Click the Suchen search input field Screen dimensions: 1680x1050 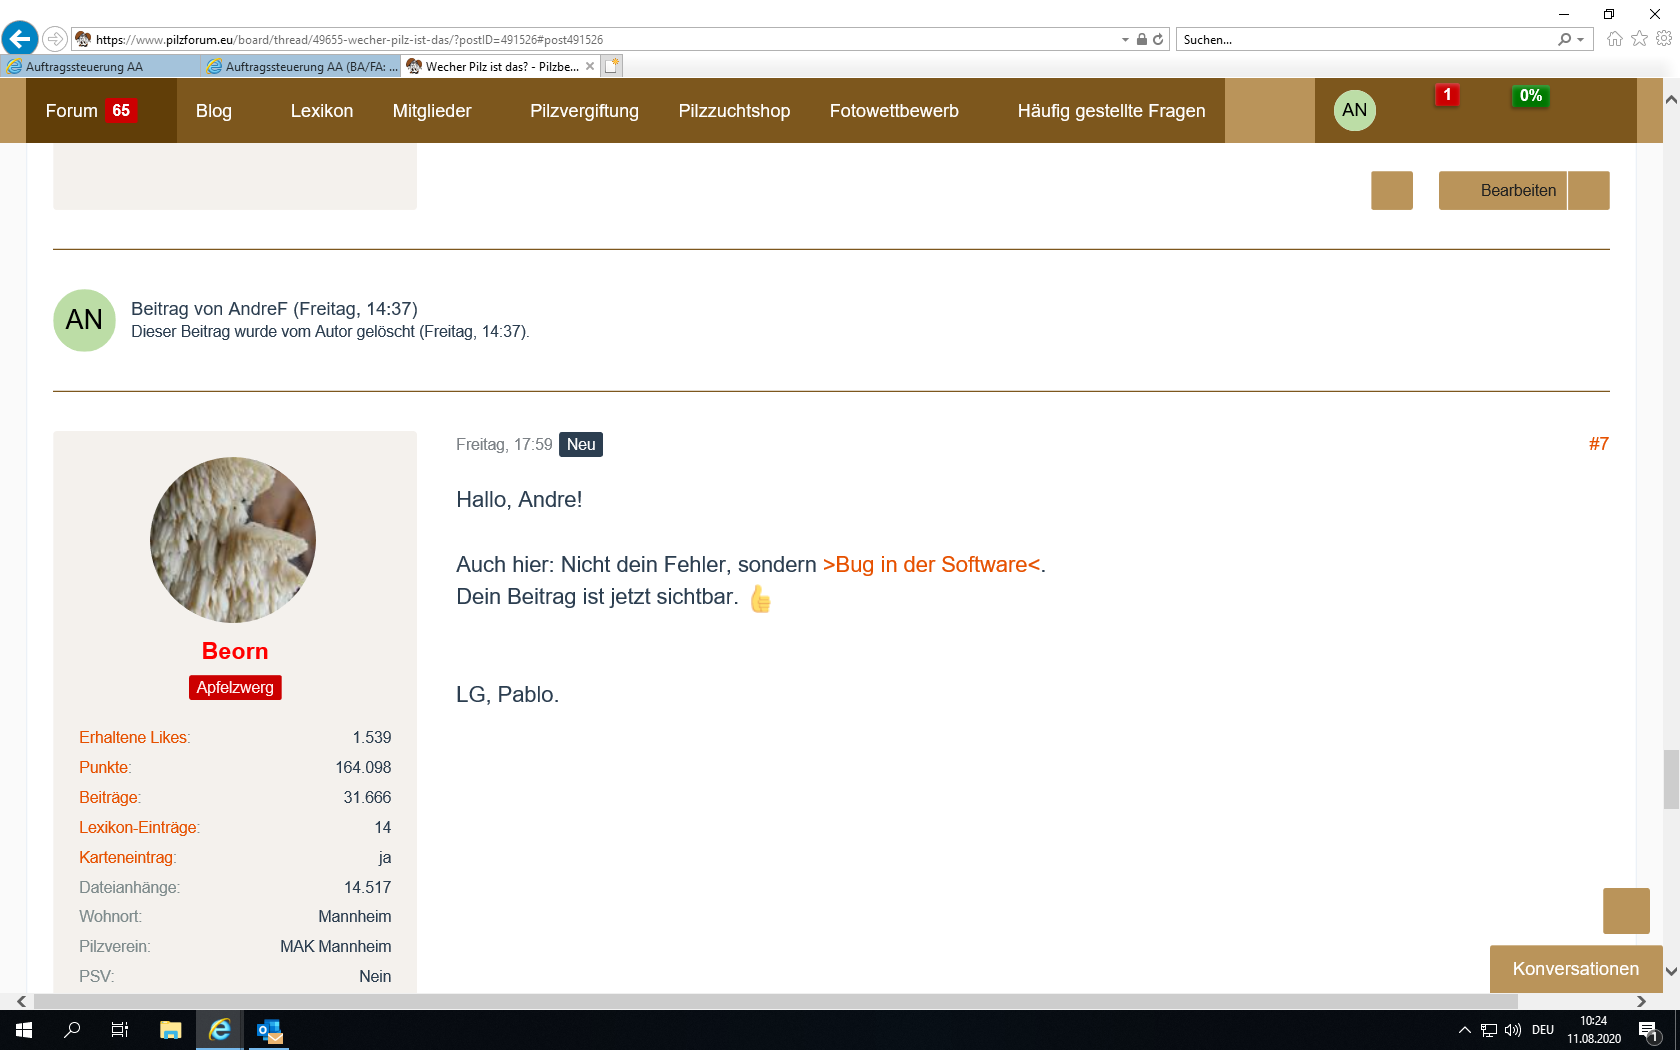point(1365,40)
